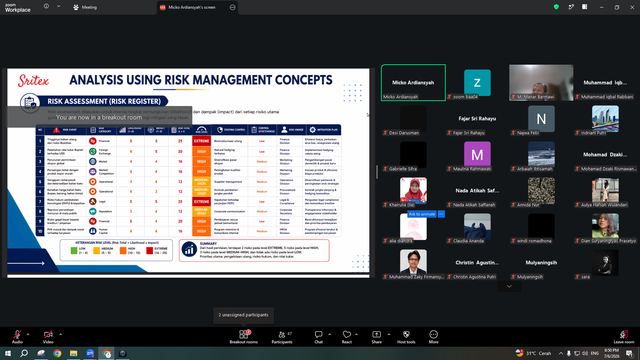Click the Share screen button

pyautogui.click(x=376, y=337)
